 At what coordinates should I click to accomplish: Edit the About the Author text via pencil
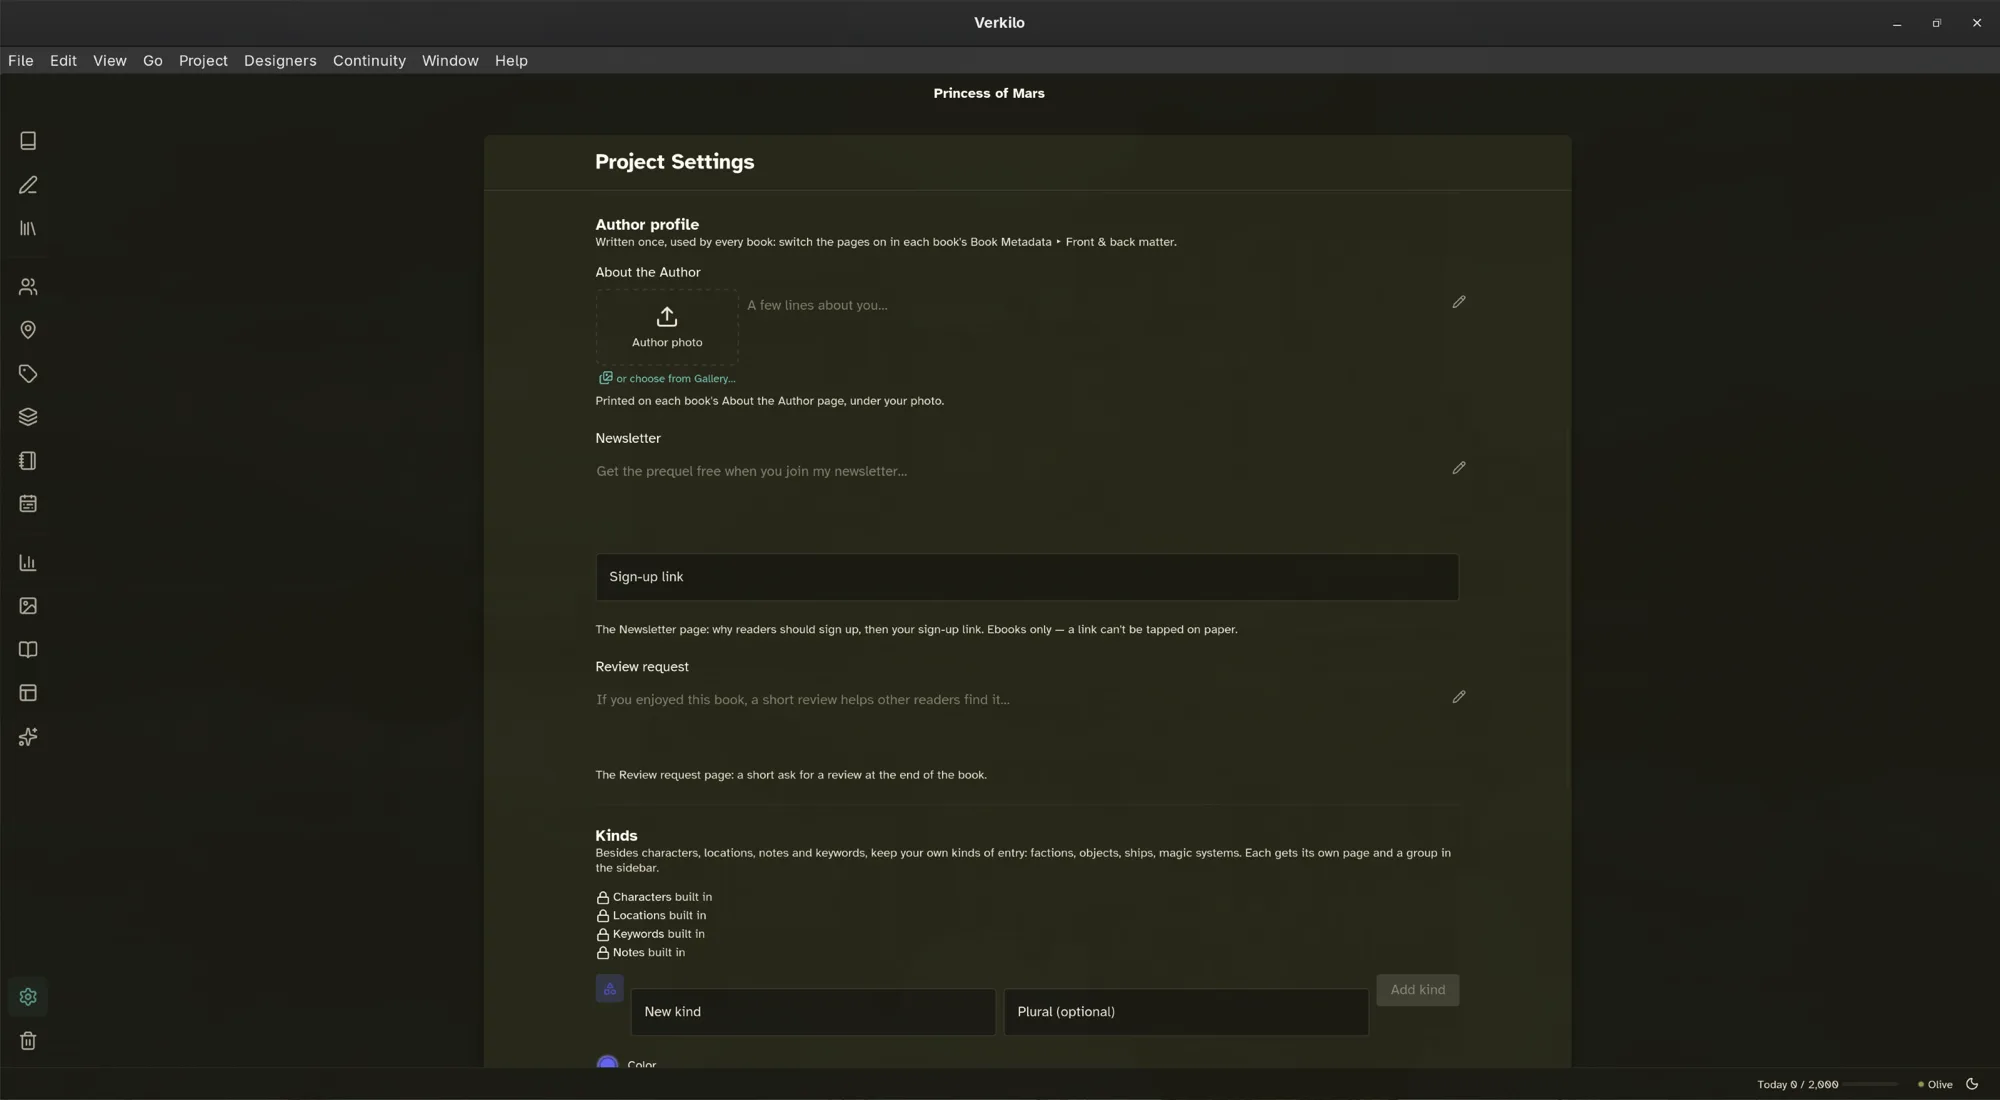[1459, 302]
